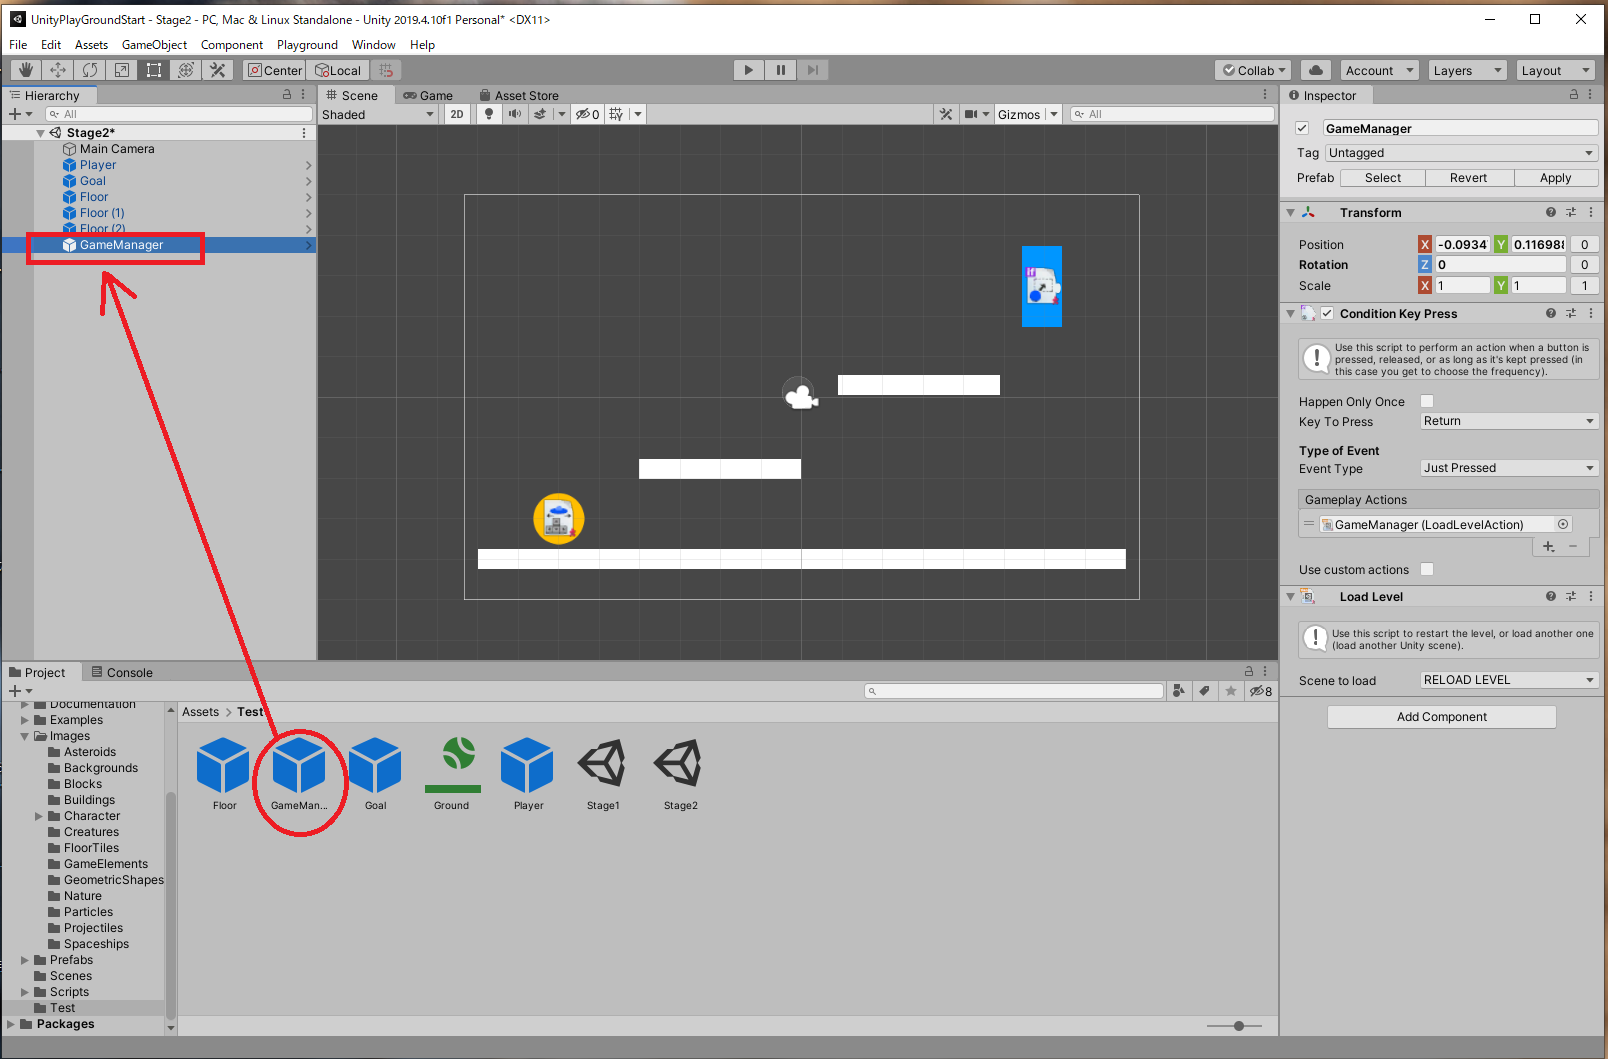Collapse the Stage2 scene in Hierarchy
This screenshot has width=1608, height=1059.
click(41, 133)
